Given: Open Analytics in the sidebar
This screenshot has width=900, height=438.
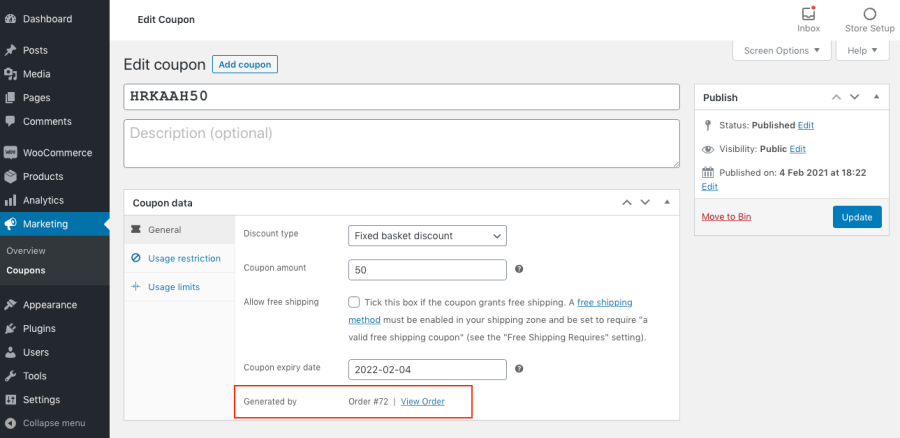Looking at the screenshot, I should 43,200.
